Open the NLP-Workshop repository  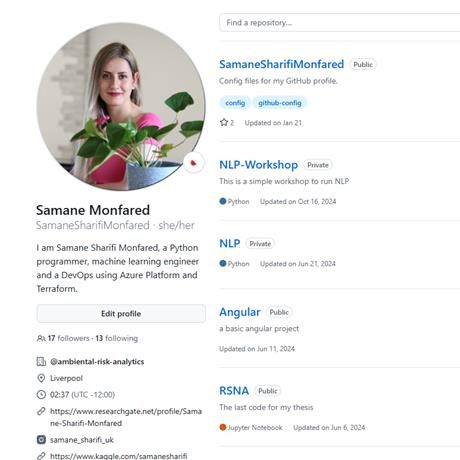click(258, 165)
